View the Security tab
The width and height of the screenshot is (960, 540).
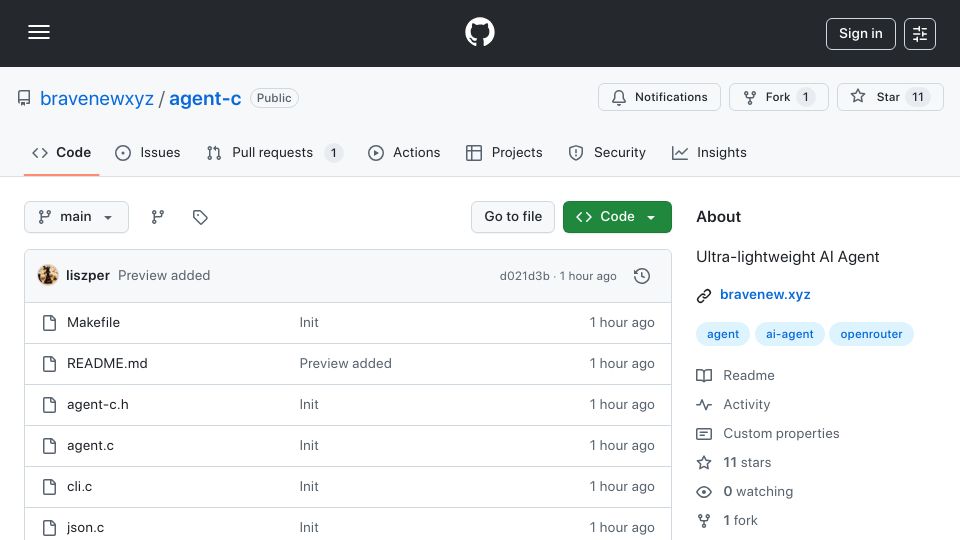[607, 152]
